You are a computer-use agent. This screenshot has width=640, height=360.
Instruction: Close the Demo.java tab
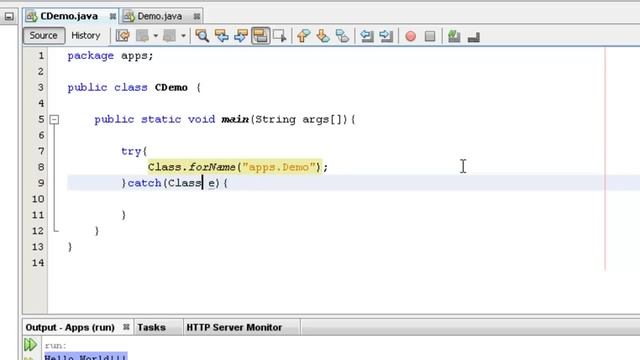pyautogui.click(x=197, y=16)
